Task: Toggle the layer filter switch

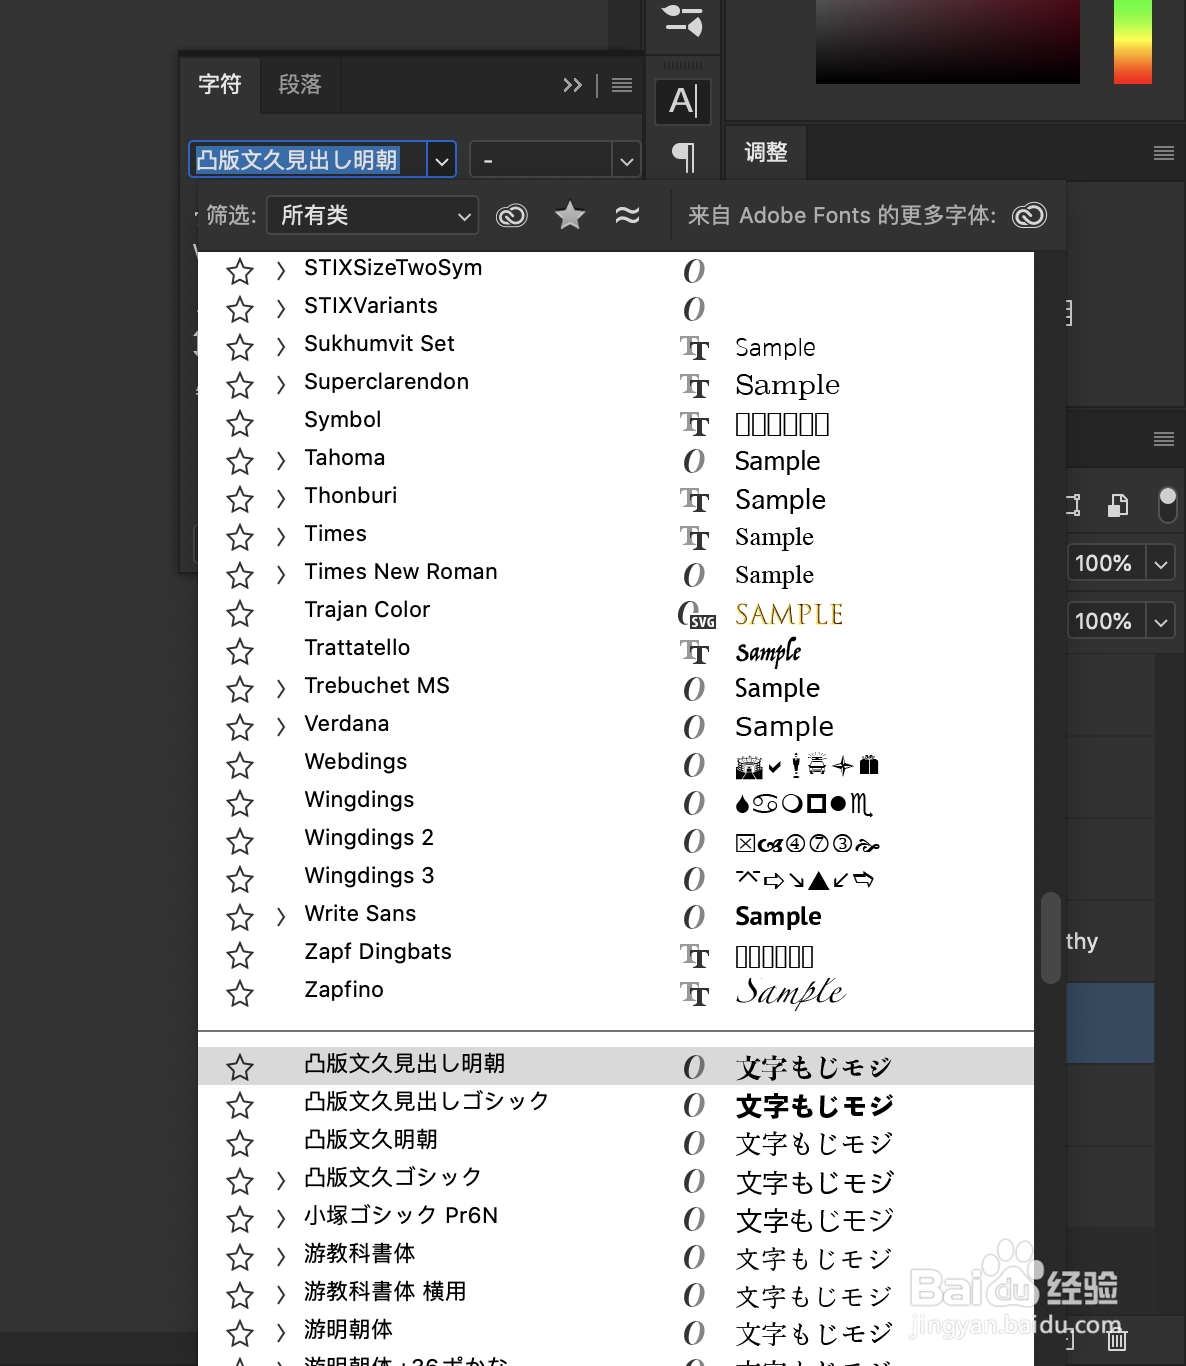Action: (x=1167, y=505)
